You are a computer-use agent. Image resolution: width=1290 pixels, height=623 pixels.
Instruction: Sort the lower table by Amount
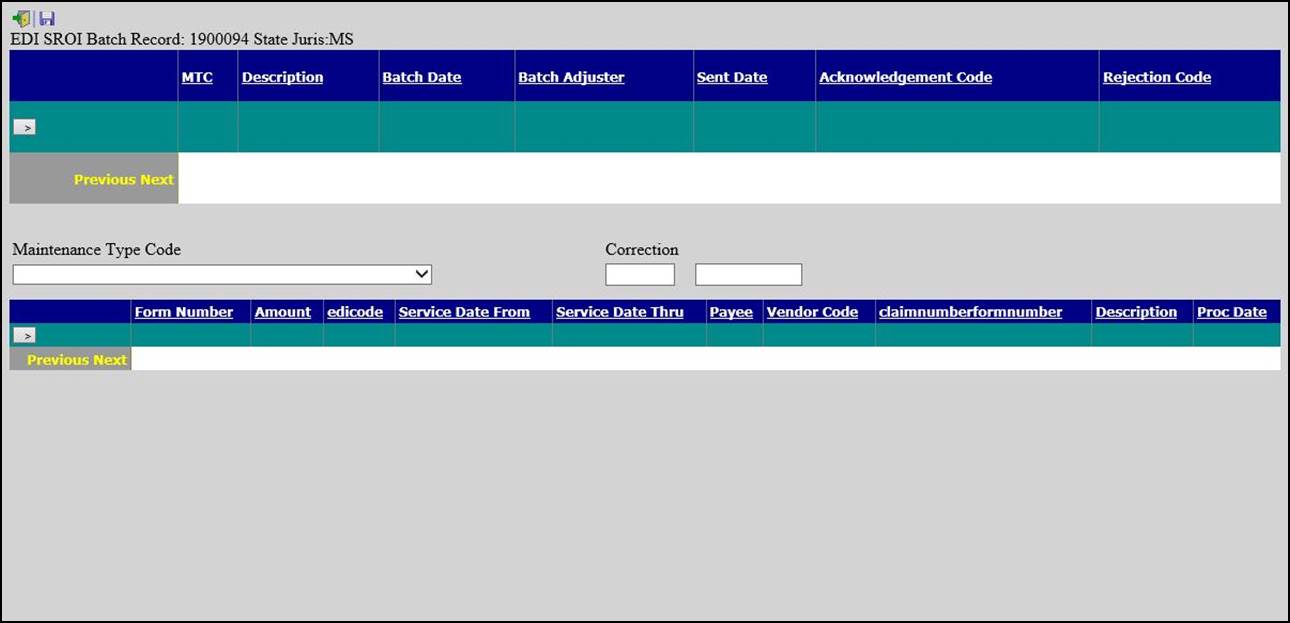[x=283, y=312]
